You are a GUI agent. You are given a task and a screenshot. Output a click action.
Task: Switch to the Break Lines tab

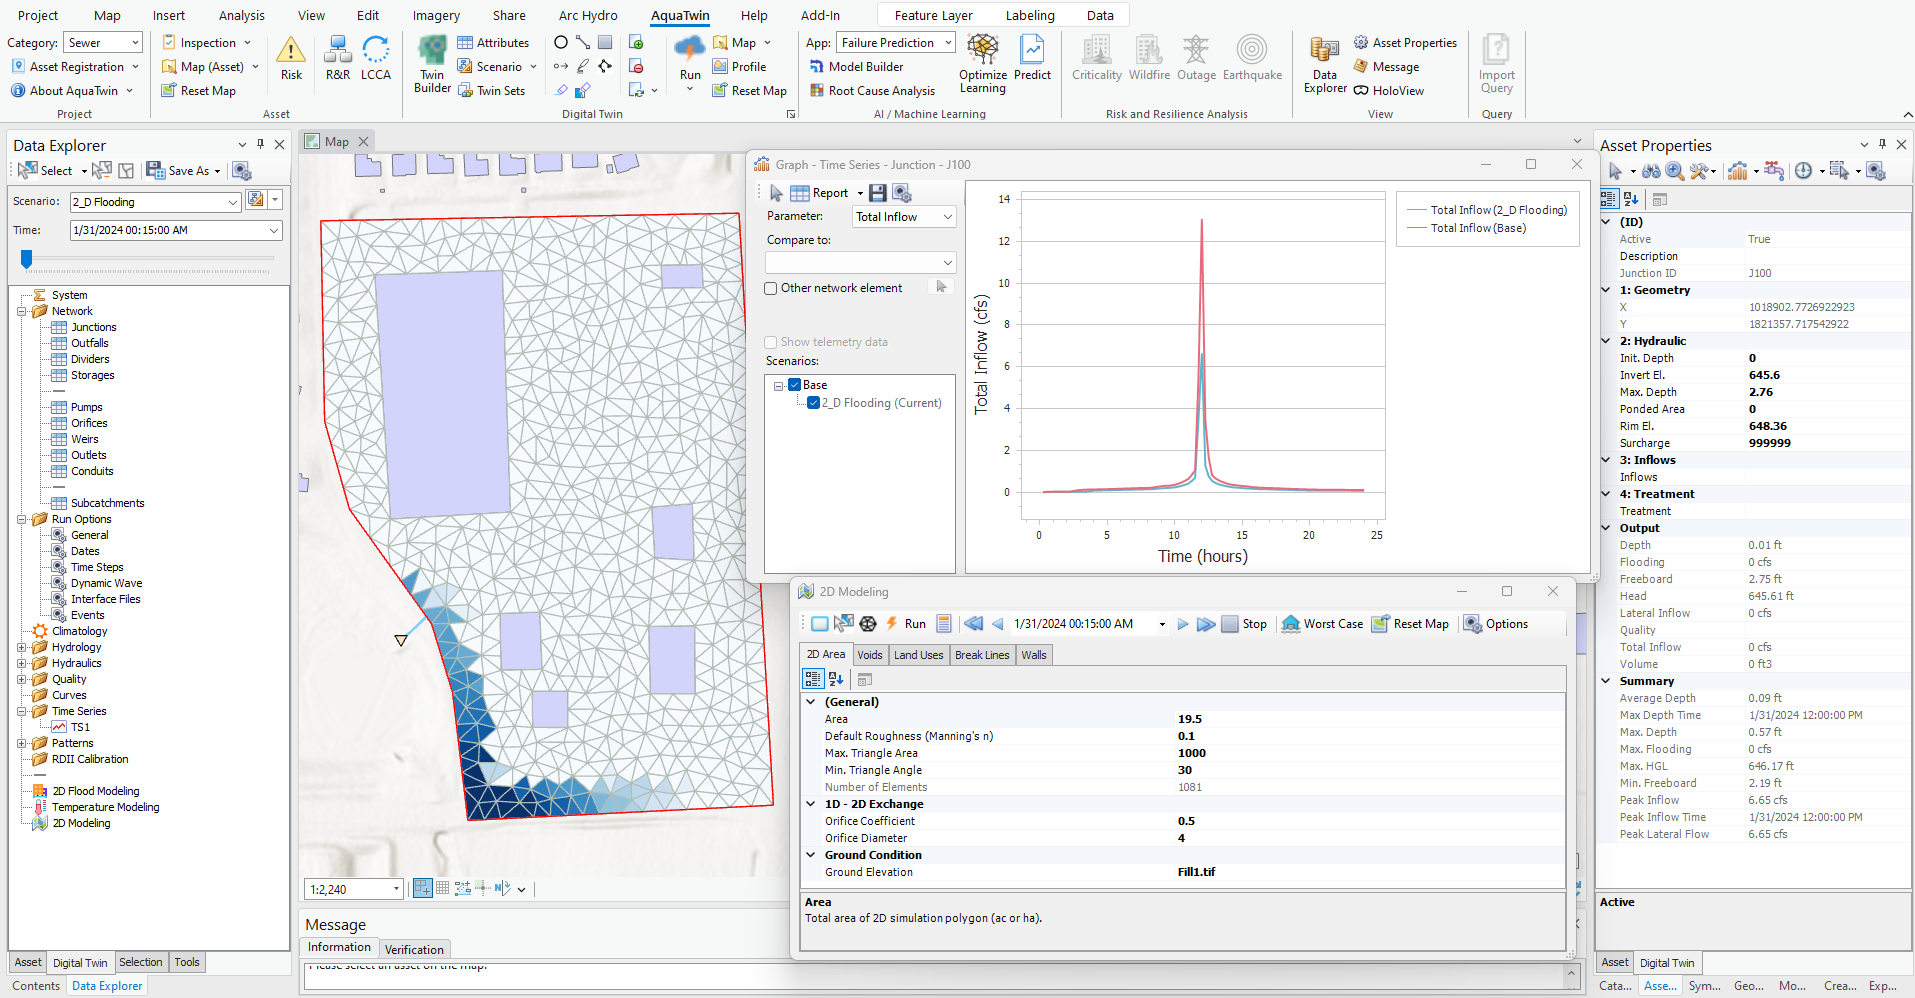(x=981, y=655)
